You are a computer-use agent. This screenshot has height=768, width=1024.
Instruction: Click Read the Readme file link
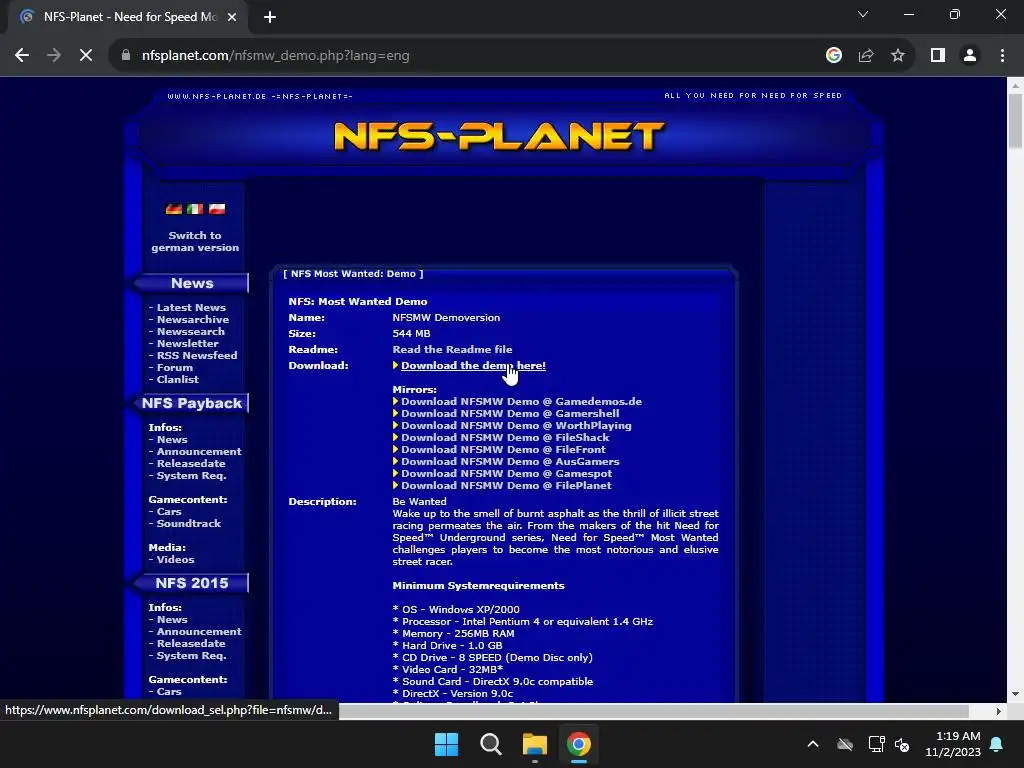[x=452, y=349]
